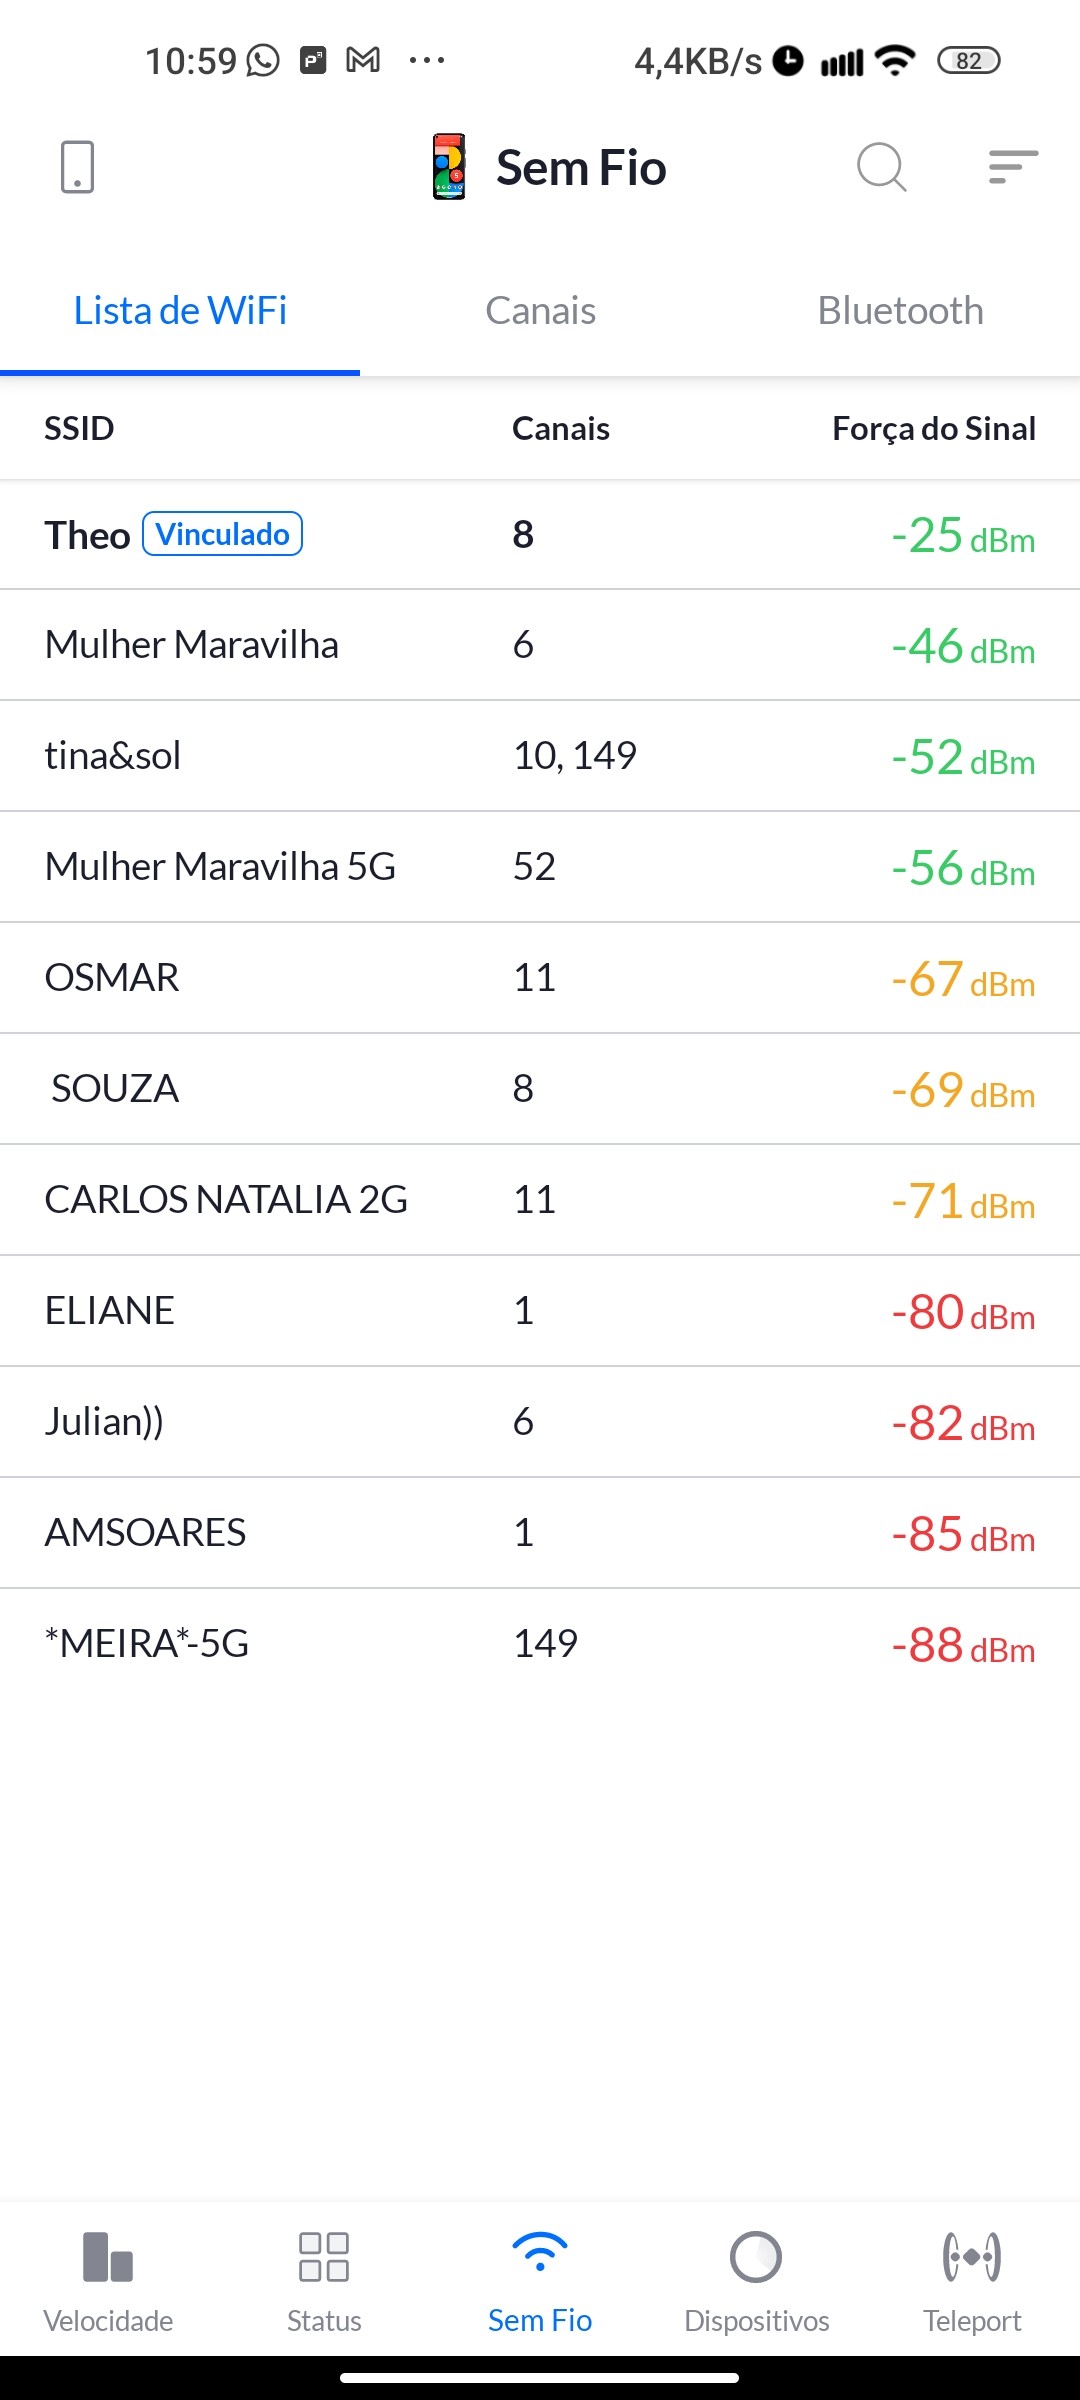Tap the WhatsApp notification icon in status bar
This screenshot has width=1080, height=2400.
263,61
